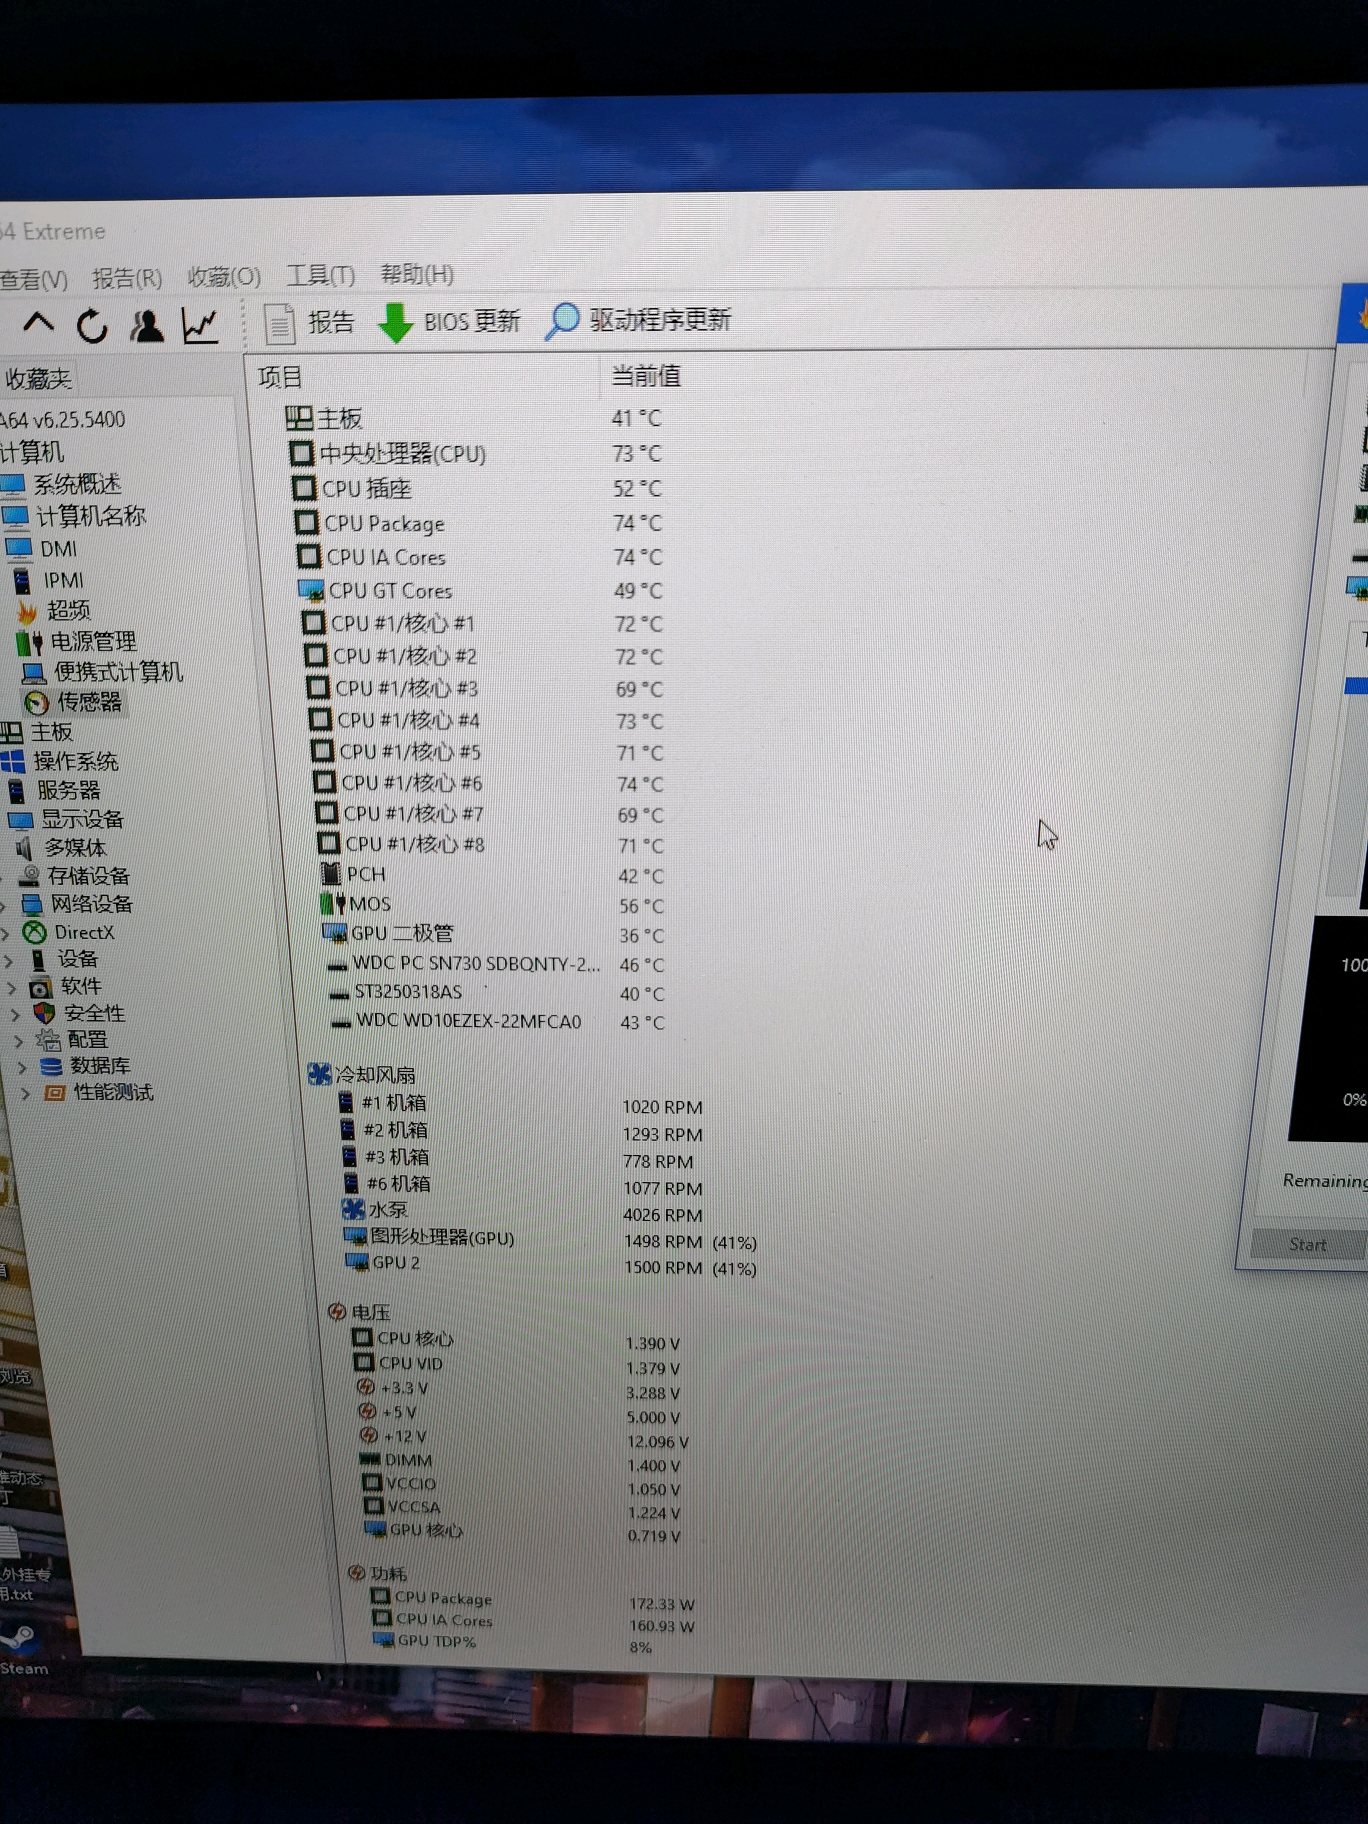The height and width of the screenshot is (1824, 1368).
Task: Expand the 软件 tree node
Action: click(x=12, y=988)
